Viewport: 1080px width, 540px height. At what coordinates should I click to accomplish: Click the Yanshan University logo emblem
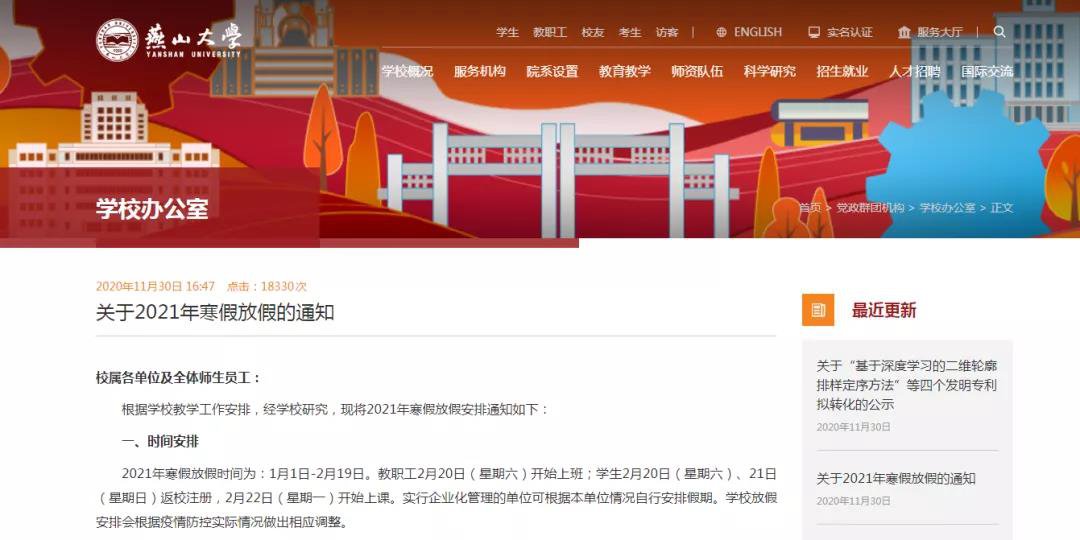pyautogui.click(x=117, y=40)
